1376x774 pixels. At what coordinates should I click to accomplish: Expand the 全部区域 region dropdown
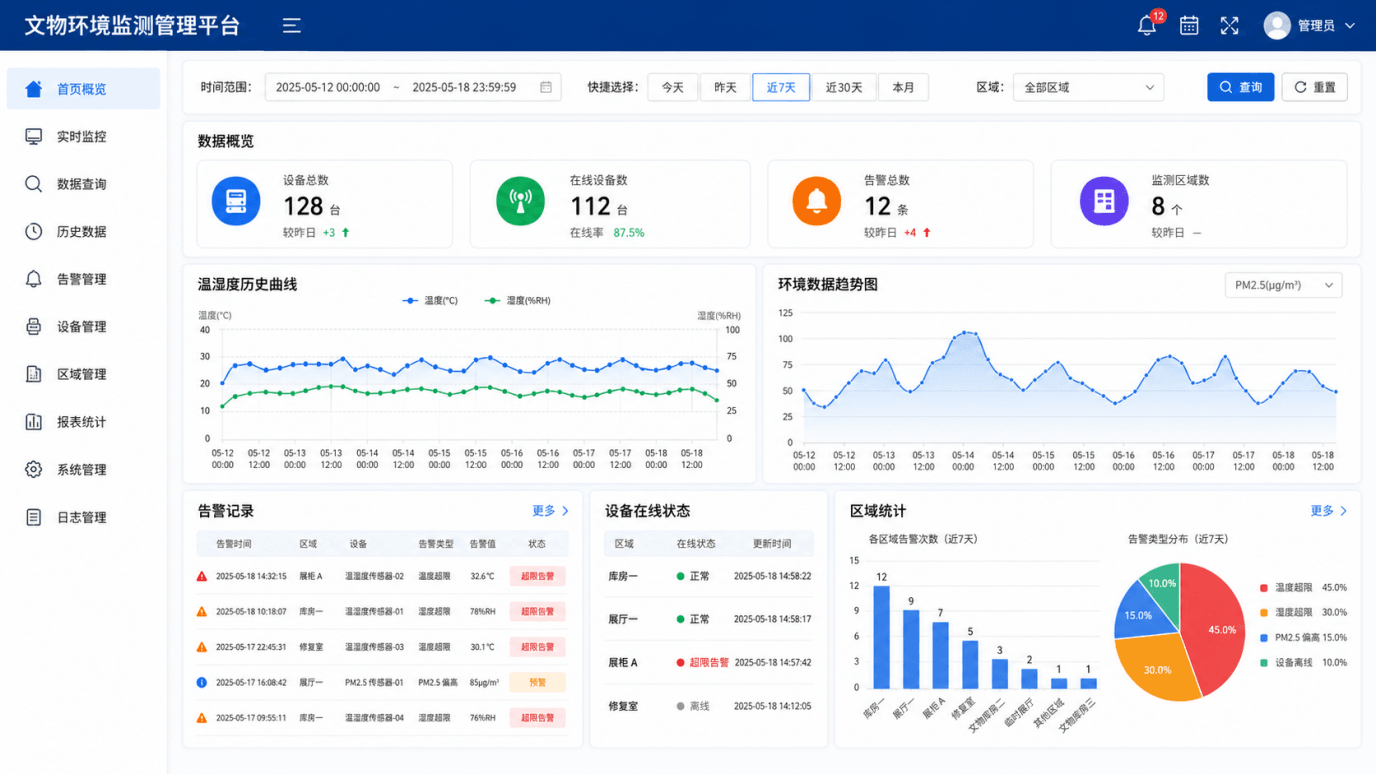[1088, 87]
